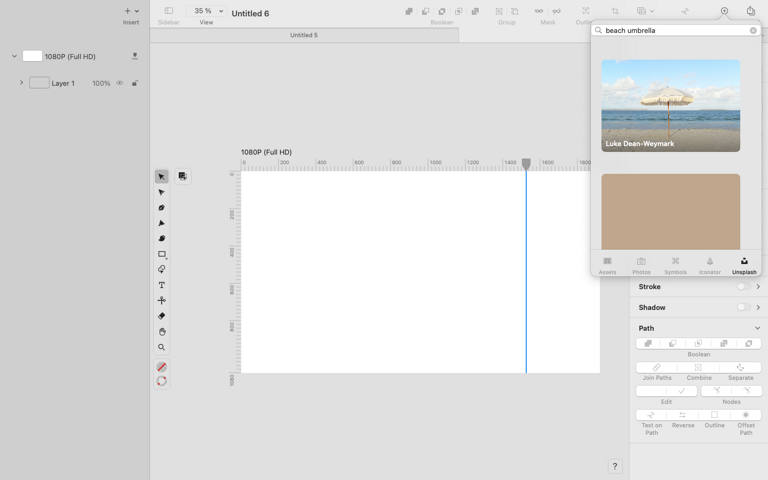Click the Library plus-circle icon in toolbar
The height and width of the screenshot is (480, 768).
pyautogui.click(x=724, y=11)
